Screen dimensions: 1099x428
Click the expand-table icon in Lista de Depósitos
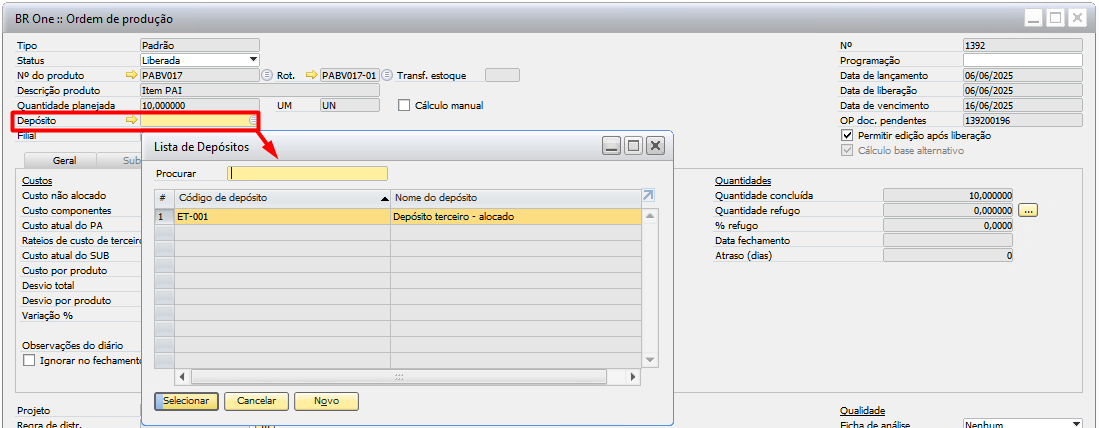(x=648, y=197)
